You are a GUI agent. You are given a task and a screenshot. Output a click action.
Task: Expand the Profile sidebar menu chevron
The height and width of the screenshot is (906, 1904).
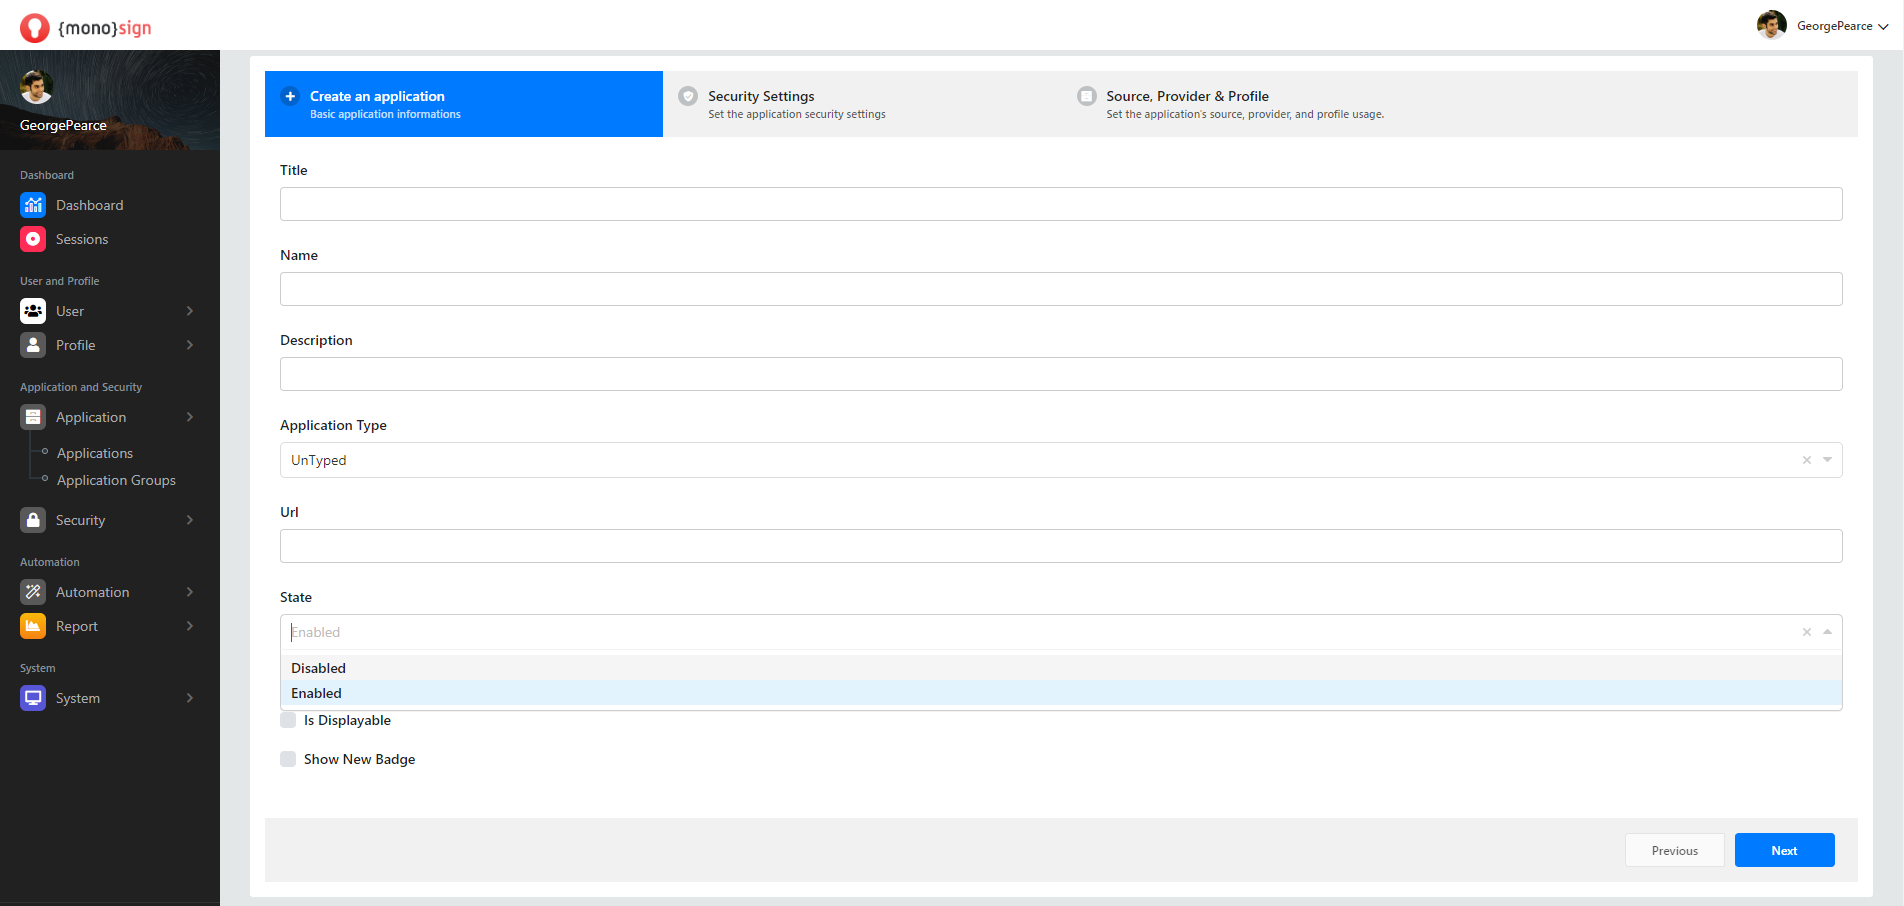(189, 345)
